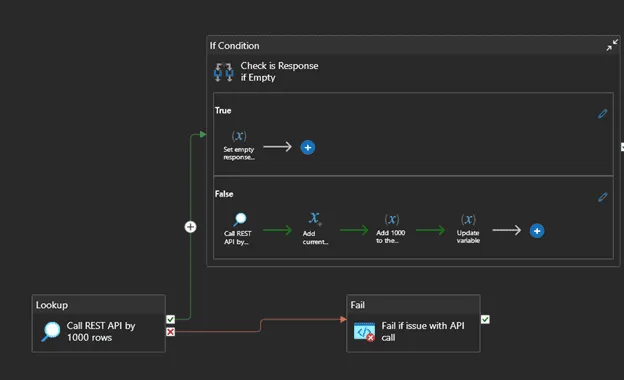Screen dimensions: 624x380
Task: Select the If Condition header title
Action: pos(234,46)
